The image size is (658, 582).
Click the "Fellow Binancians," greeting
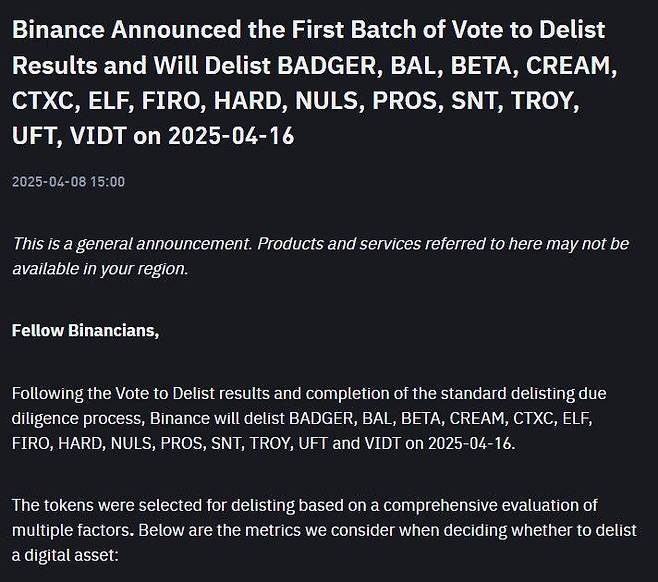tap(85, 331)
